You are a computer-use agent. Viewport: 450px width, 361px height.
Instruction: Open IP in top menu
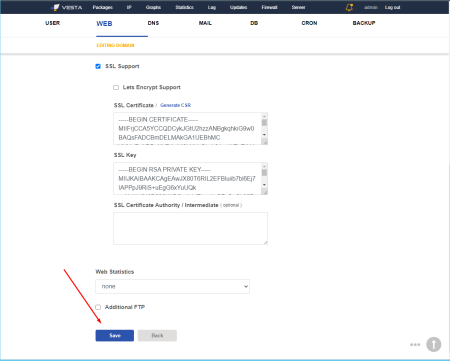tap(129, 7)
